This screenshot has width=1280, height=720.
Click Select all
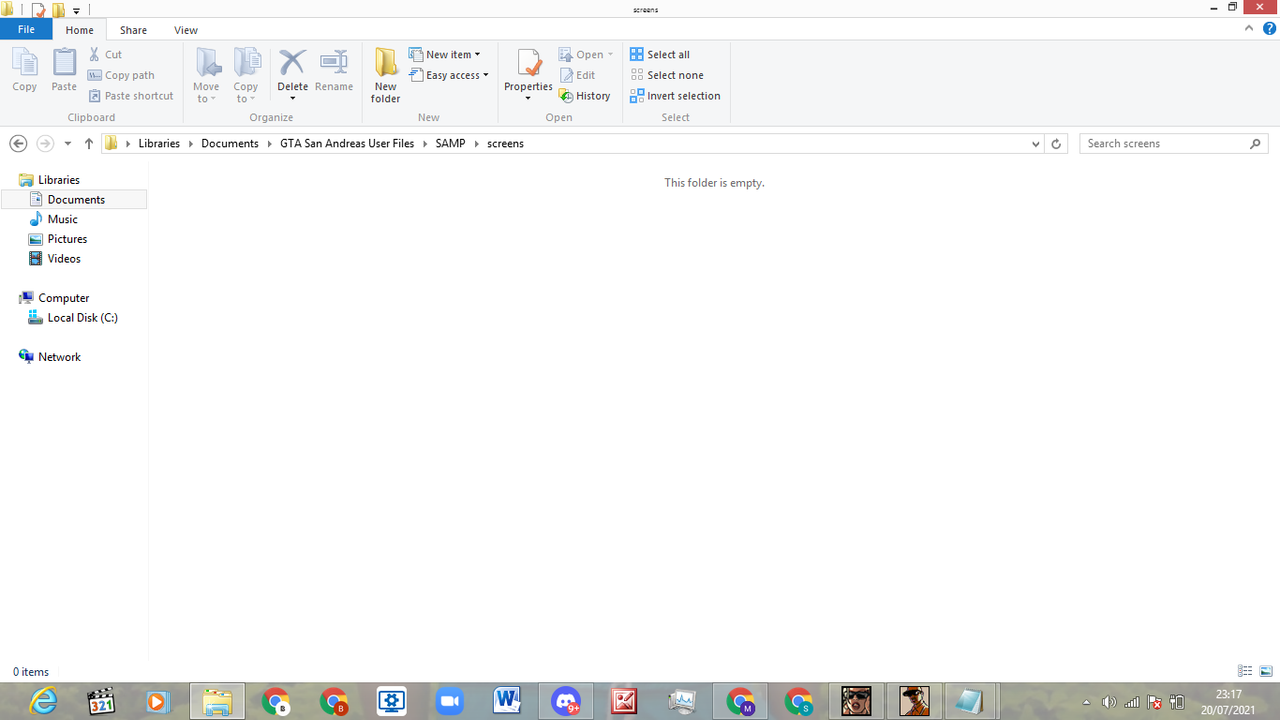[x=660, y=55]
